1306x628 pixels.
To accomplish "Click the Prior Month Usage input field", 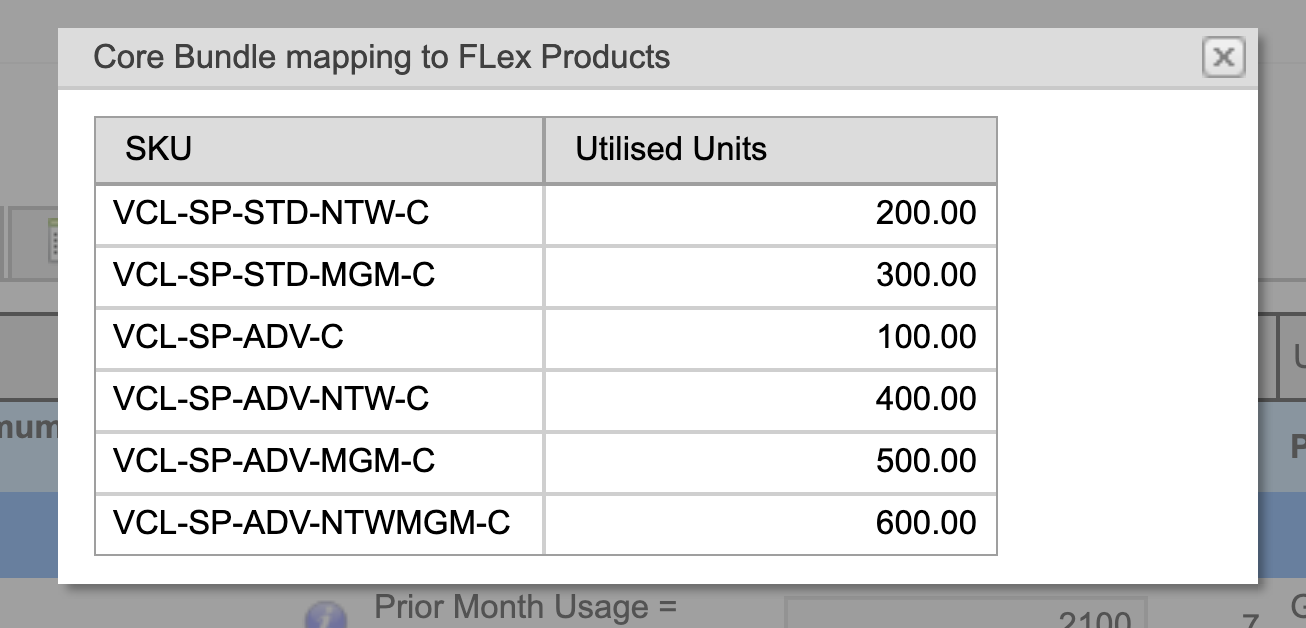I will pyautogui.click(x=965, y=616).
